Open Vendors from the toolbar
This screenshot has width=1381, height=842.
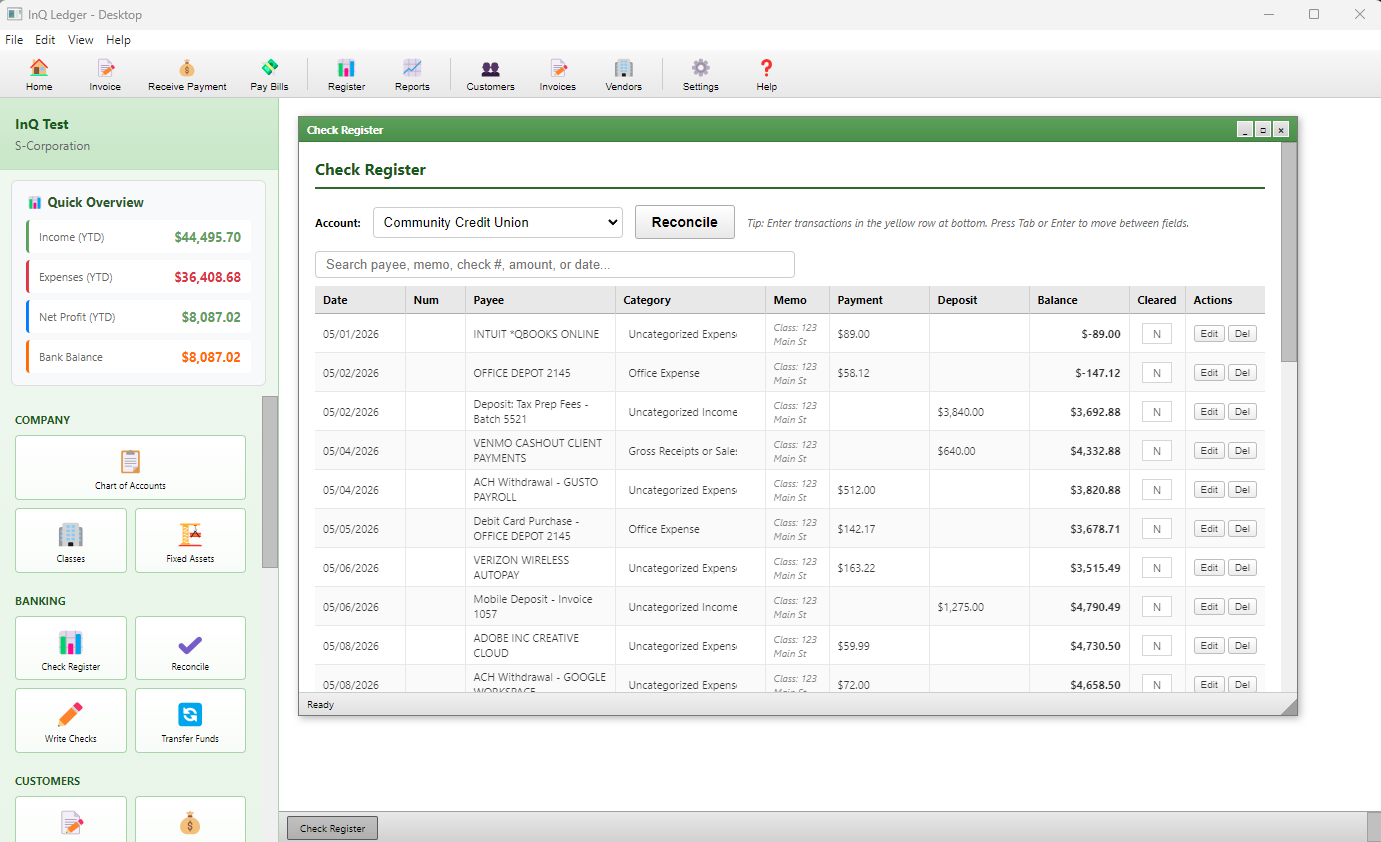[623, 74]
